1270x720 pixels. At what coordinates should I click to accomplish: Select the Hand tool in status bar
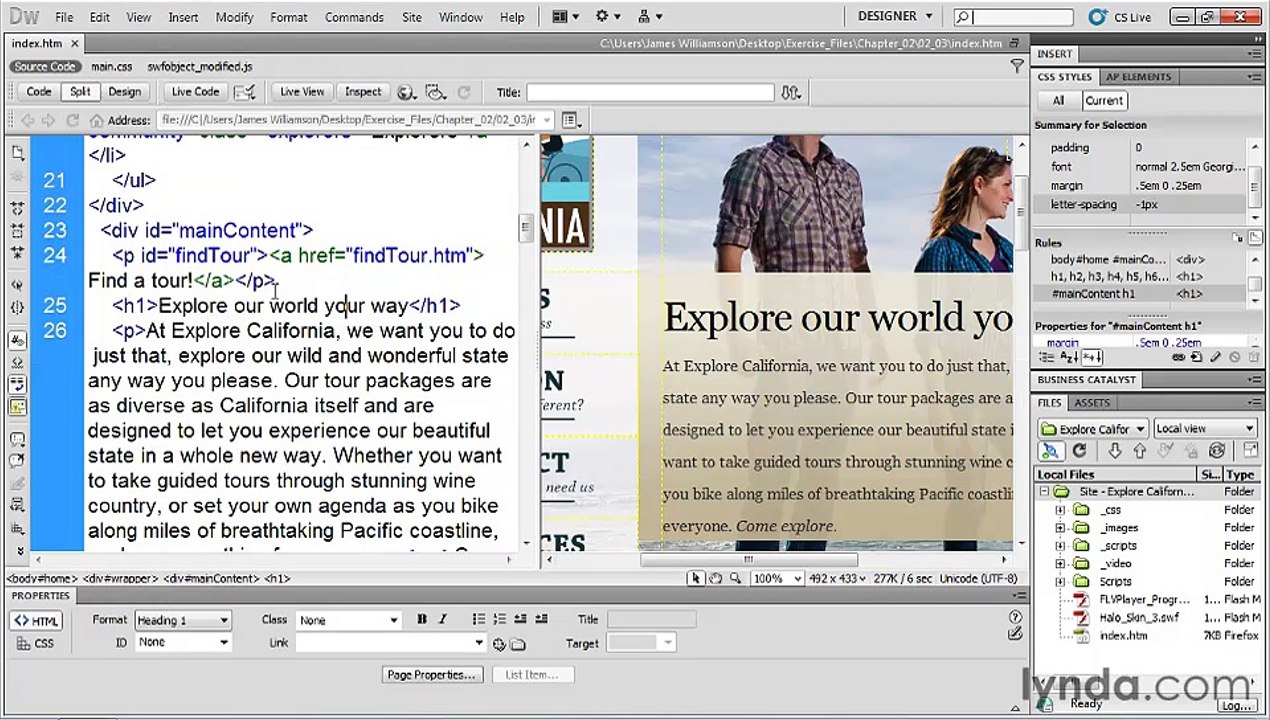[x=716, y=578]
